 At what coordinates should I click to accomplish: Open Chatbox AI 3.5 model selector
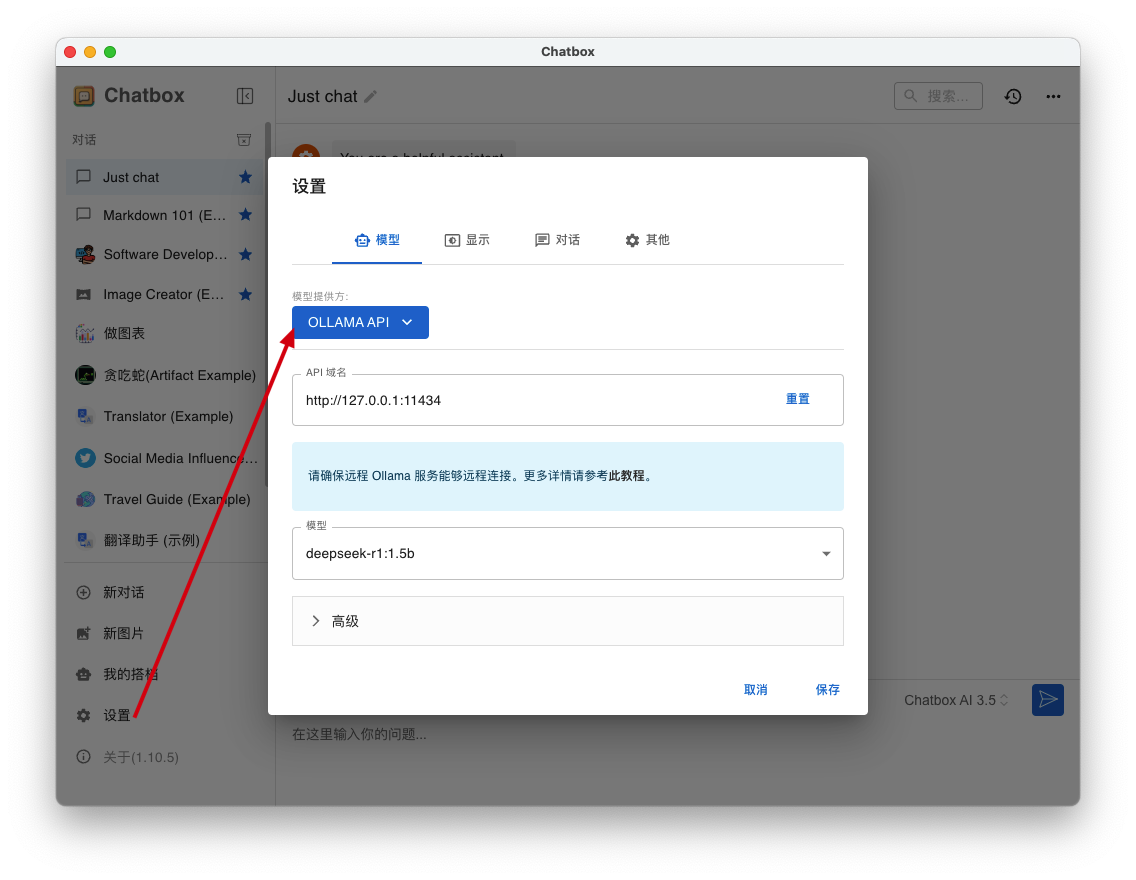(x=956, y=700)
